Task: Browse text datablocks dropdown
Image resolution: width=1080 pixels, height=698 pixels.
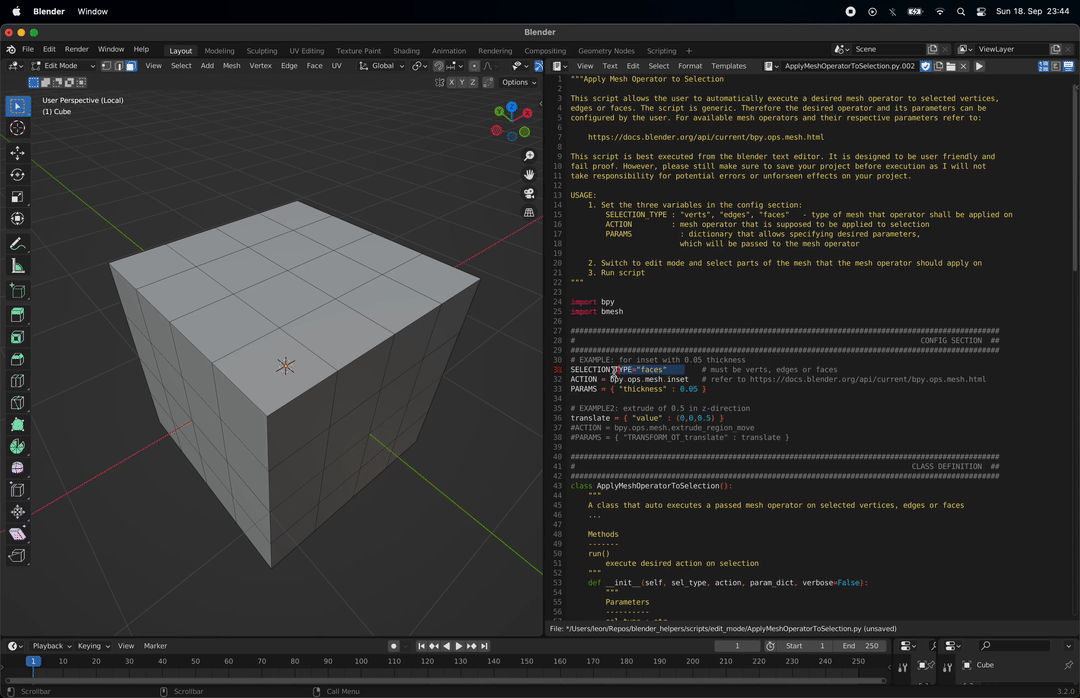Action: pyautogui.click(x=771, y=66)
